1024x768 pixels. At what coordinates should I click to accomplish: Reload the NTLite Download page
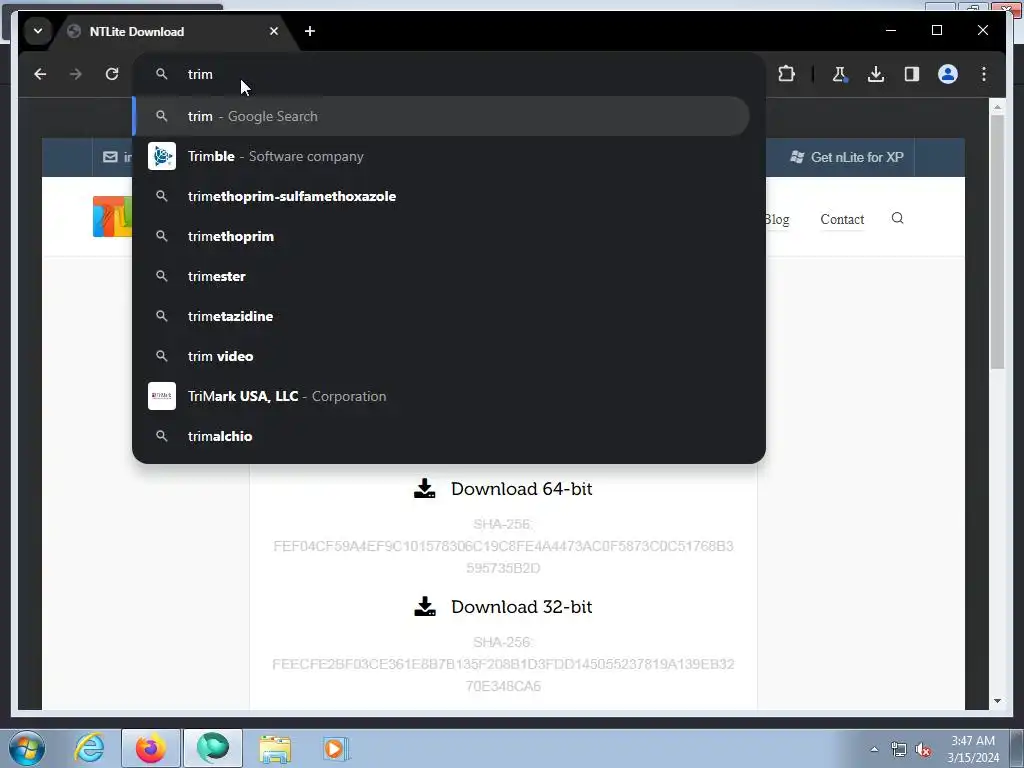click(x=112, y=74)
